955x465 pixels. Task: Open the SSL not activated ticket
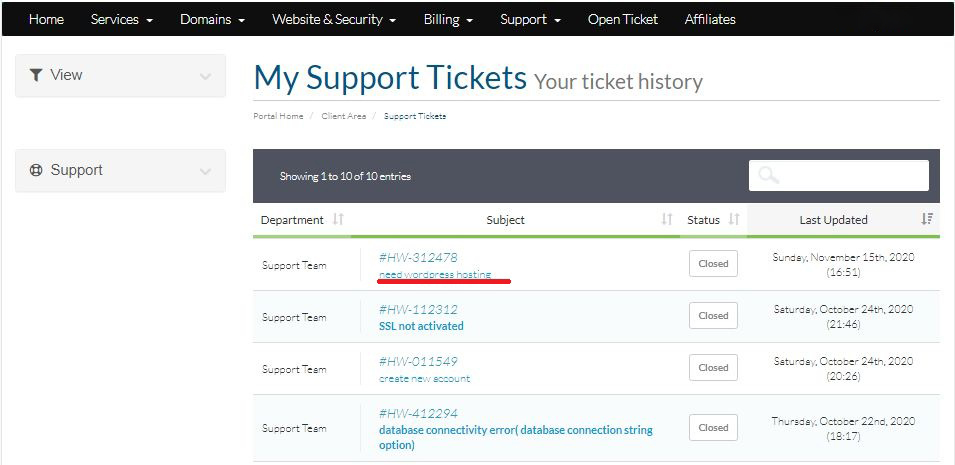click(421, 326)
